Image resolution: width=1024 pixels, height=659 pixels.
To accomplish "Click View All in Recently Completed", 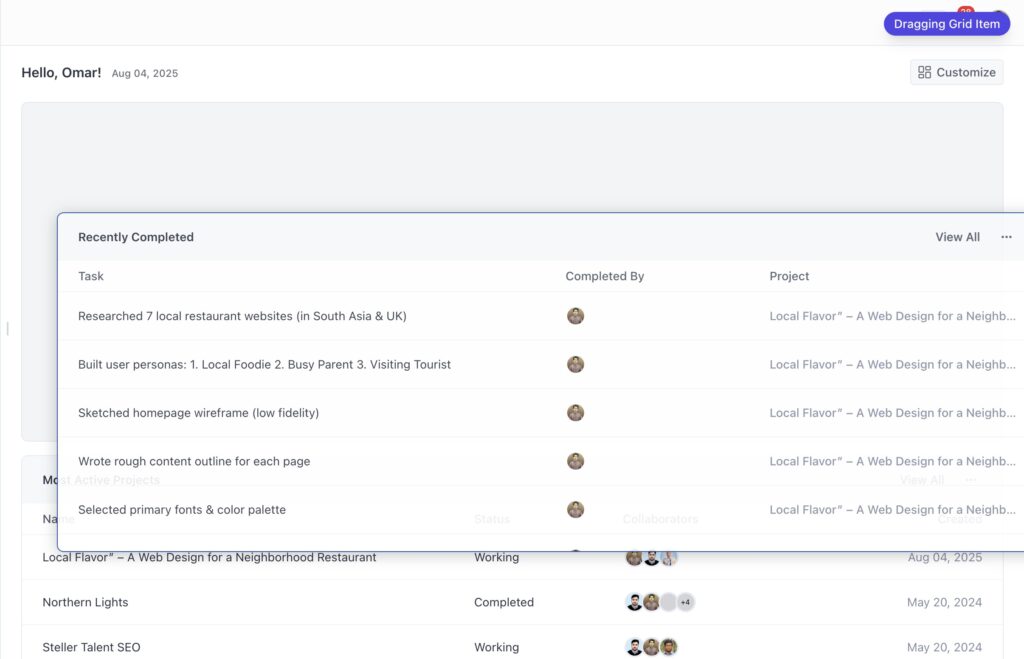I will point(957,237).
